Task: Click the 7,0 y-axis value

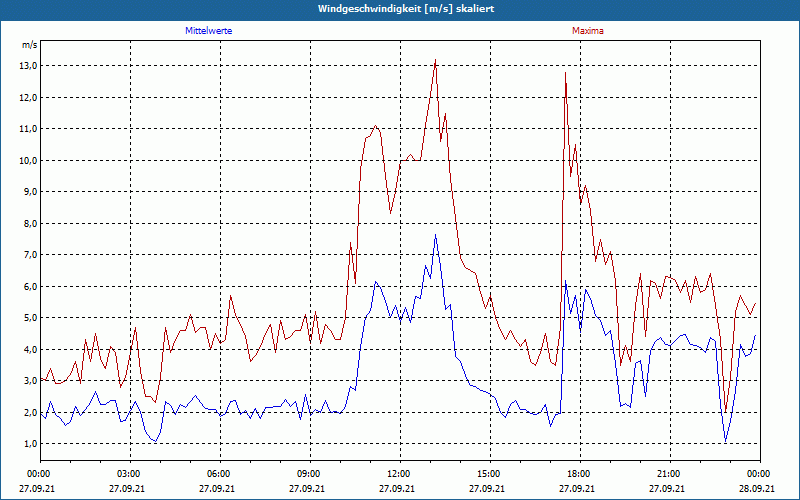Action: click(30, 255)
